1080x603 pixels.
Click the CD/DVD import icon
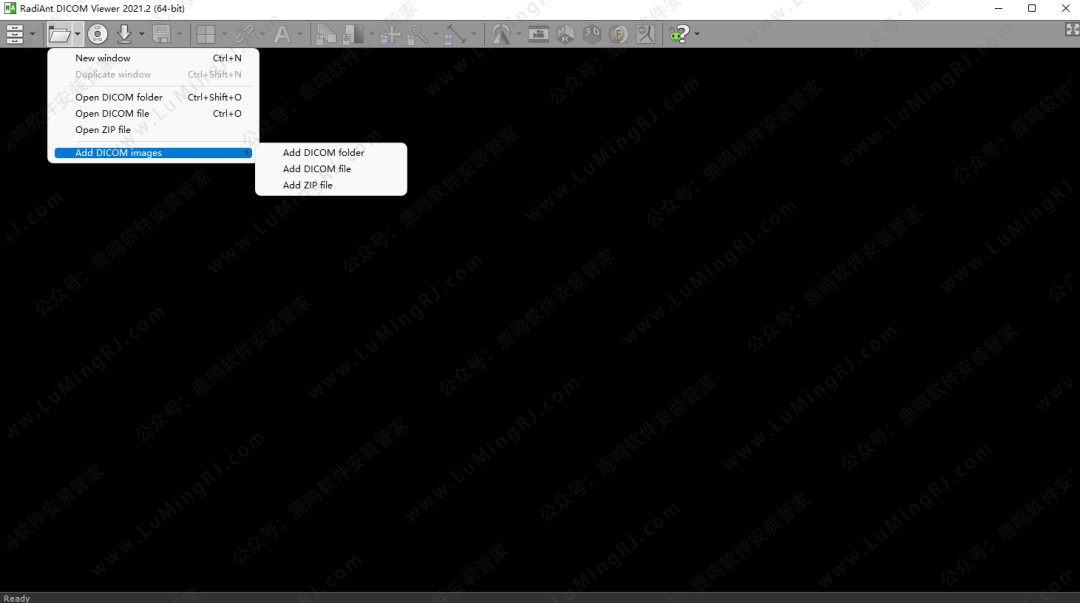tap(97, 34)
